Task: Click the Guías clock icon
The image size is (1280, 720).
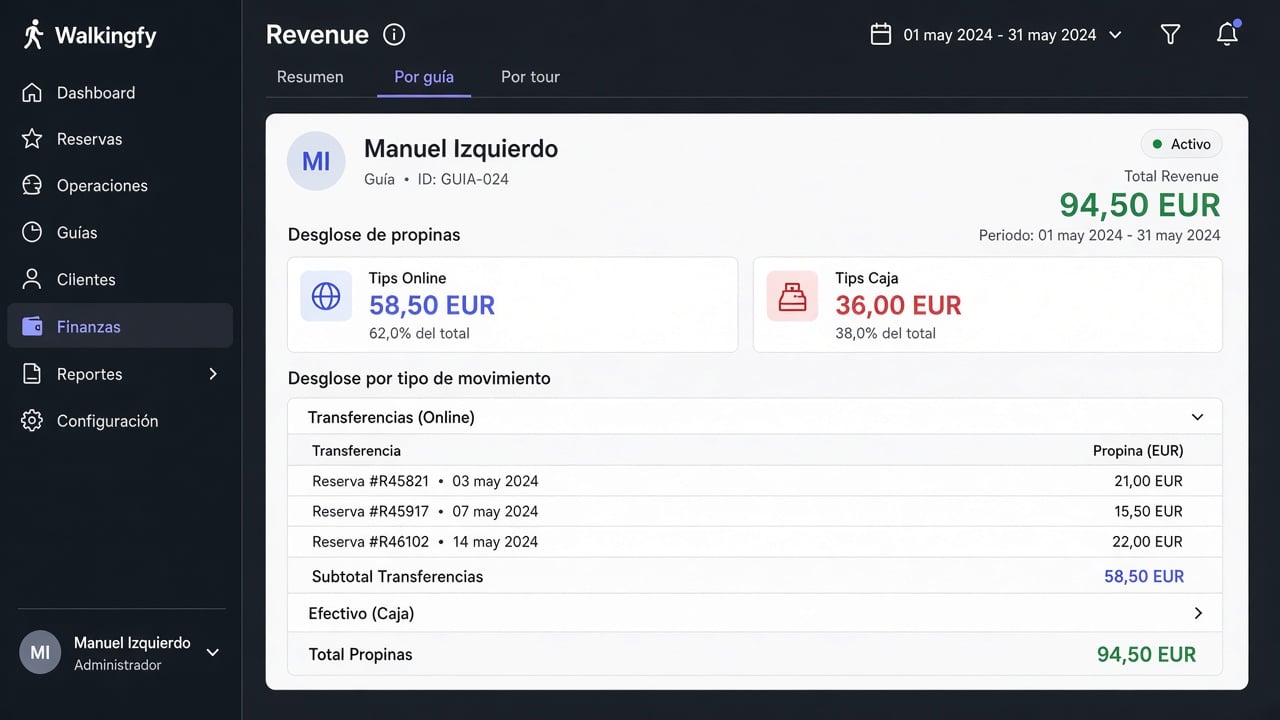Action: [32, 232]
